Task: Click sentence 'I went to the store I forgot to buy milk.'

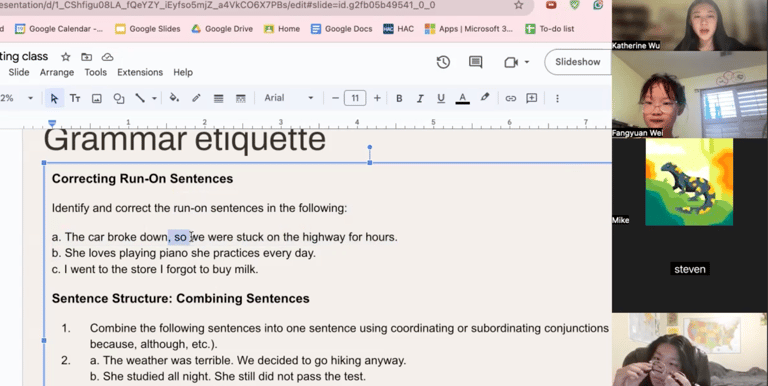Action: click(x=161, y=269)
